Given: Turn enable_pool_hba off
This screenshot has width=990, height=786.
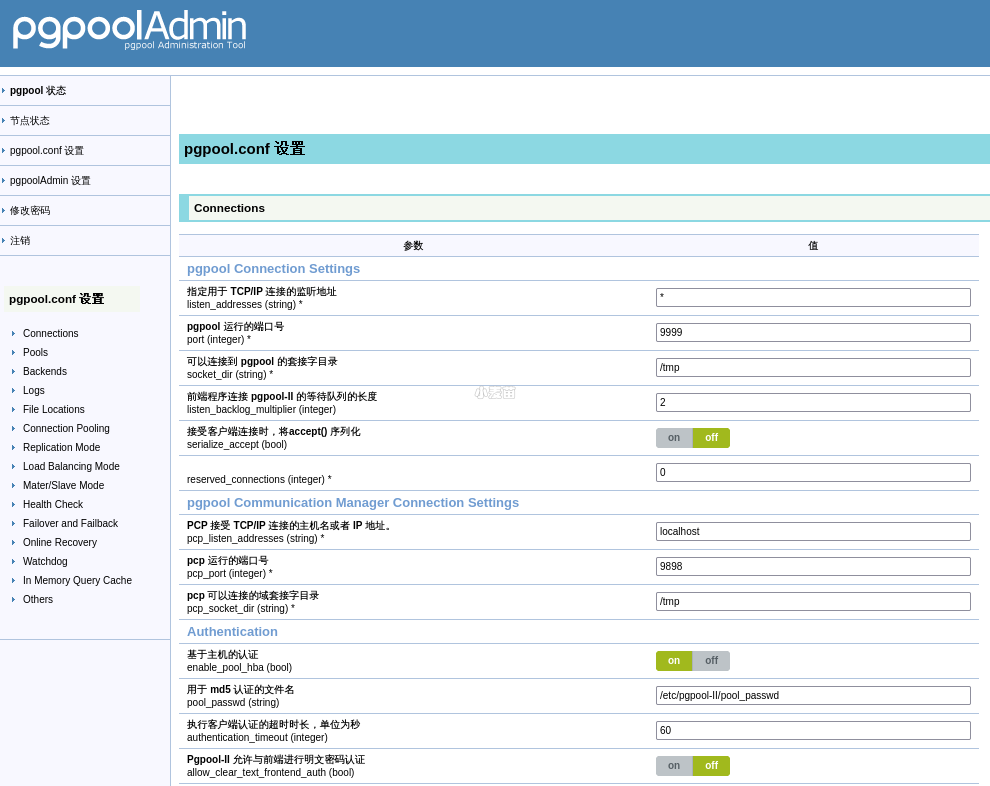Looking at the screenshot, I should click(x=712, y=660).
